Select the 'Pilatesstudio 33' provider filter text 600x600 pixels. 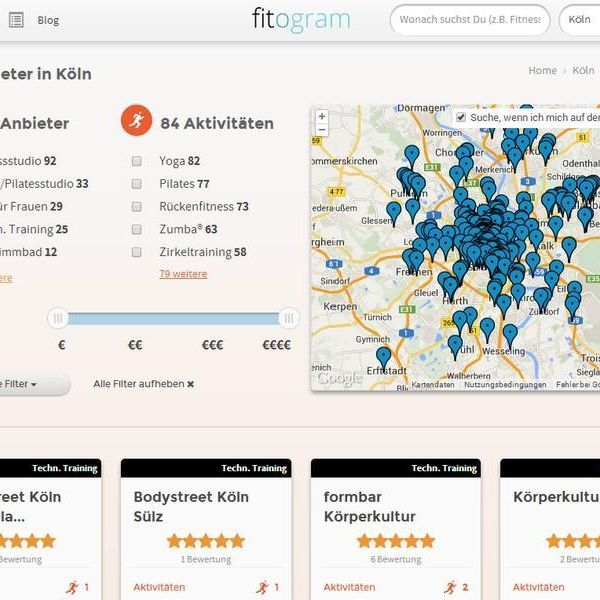coord(46,184)
